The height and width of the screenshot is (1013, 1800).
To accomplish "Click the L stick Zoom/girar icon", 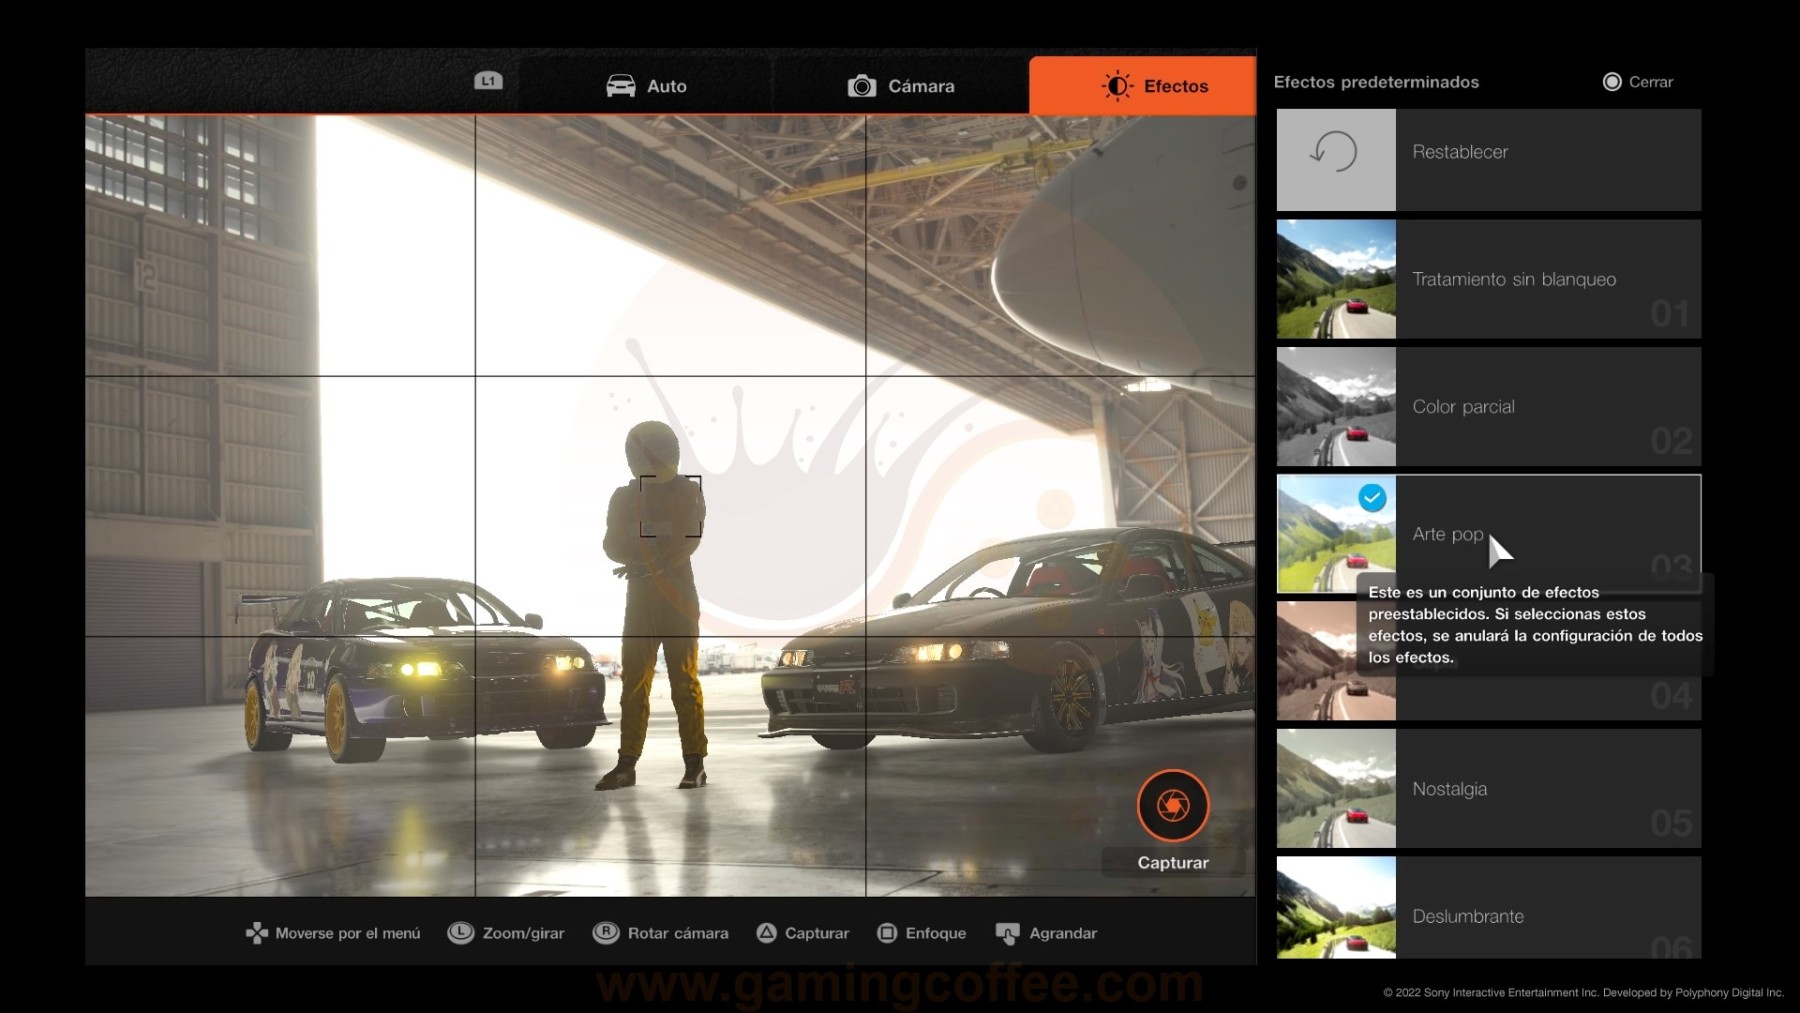I will point(460,933).
